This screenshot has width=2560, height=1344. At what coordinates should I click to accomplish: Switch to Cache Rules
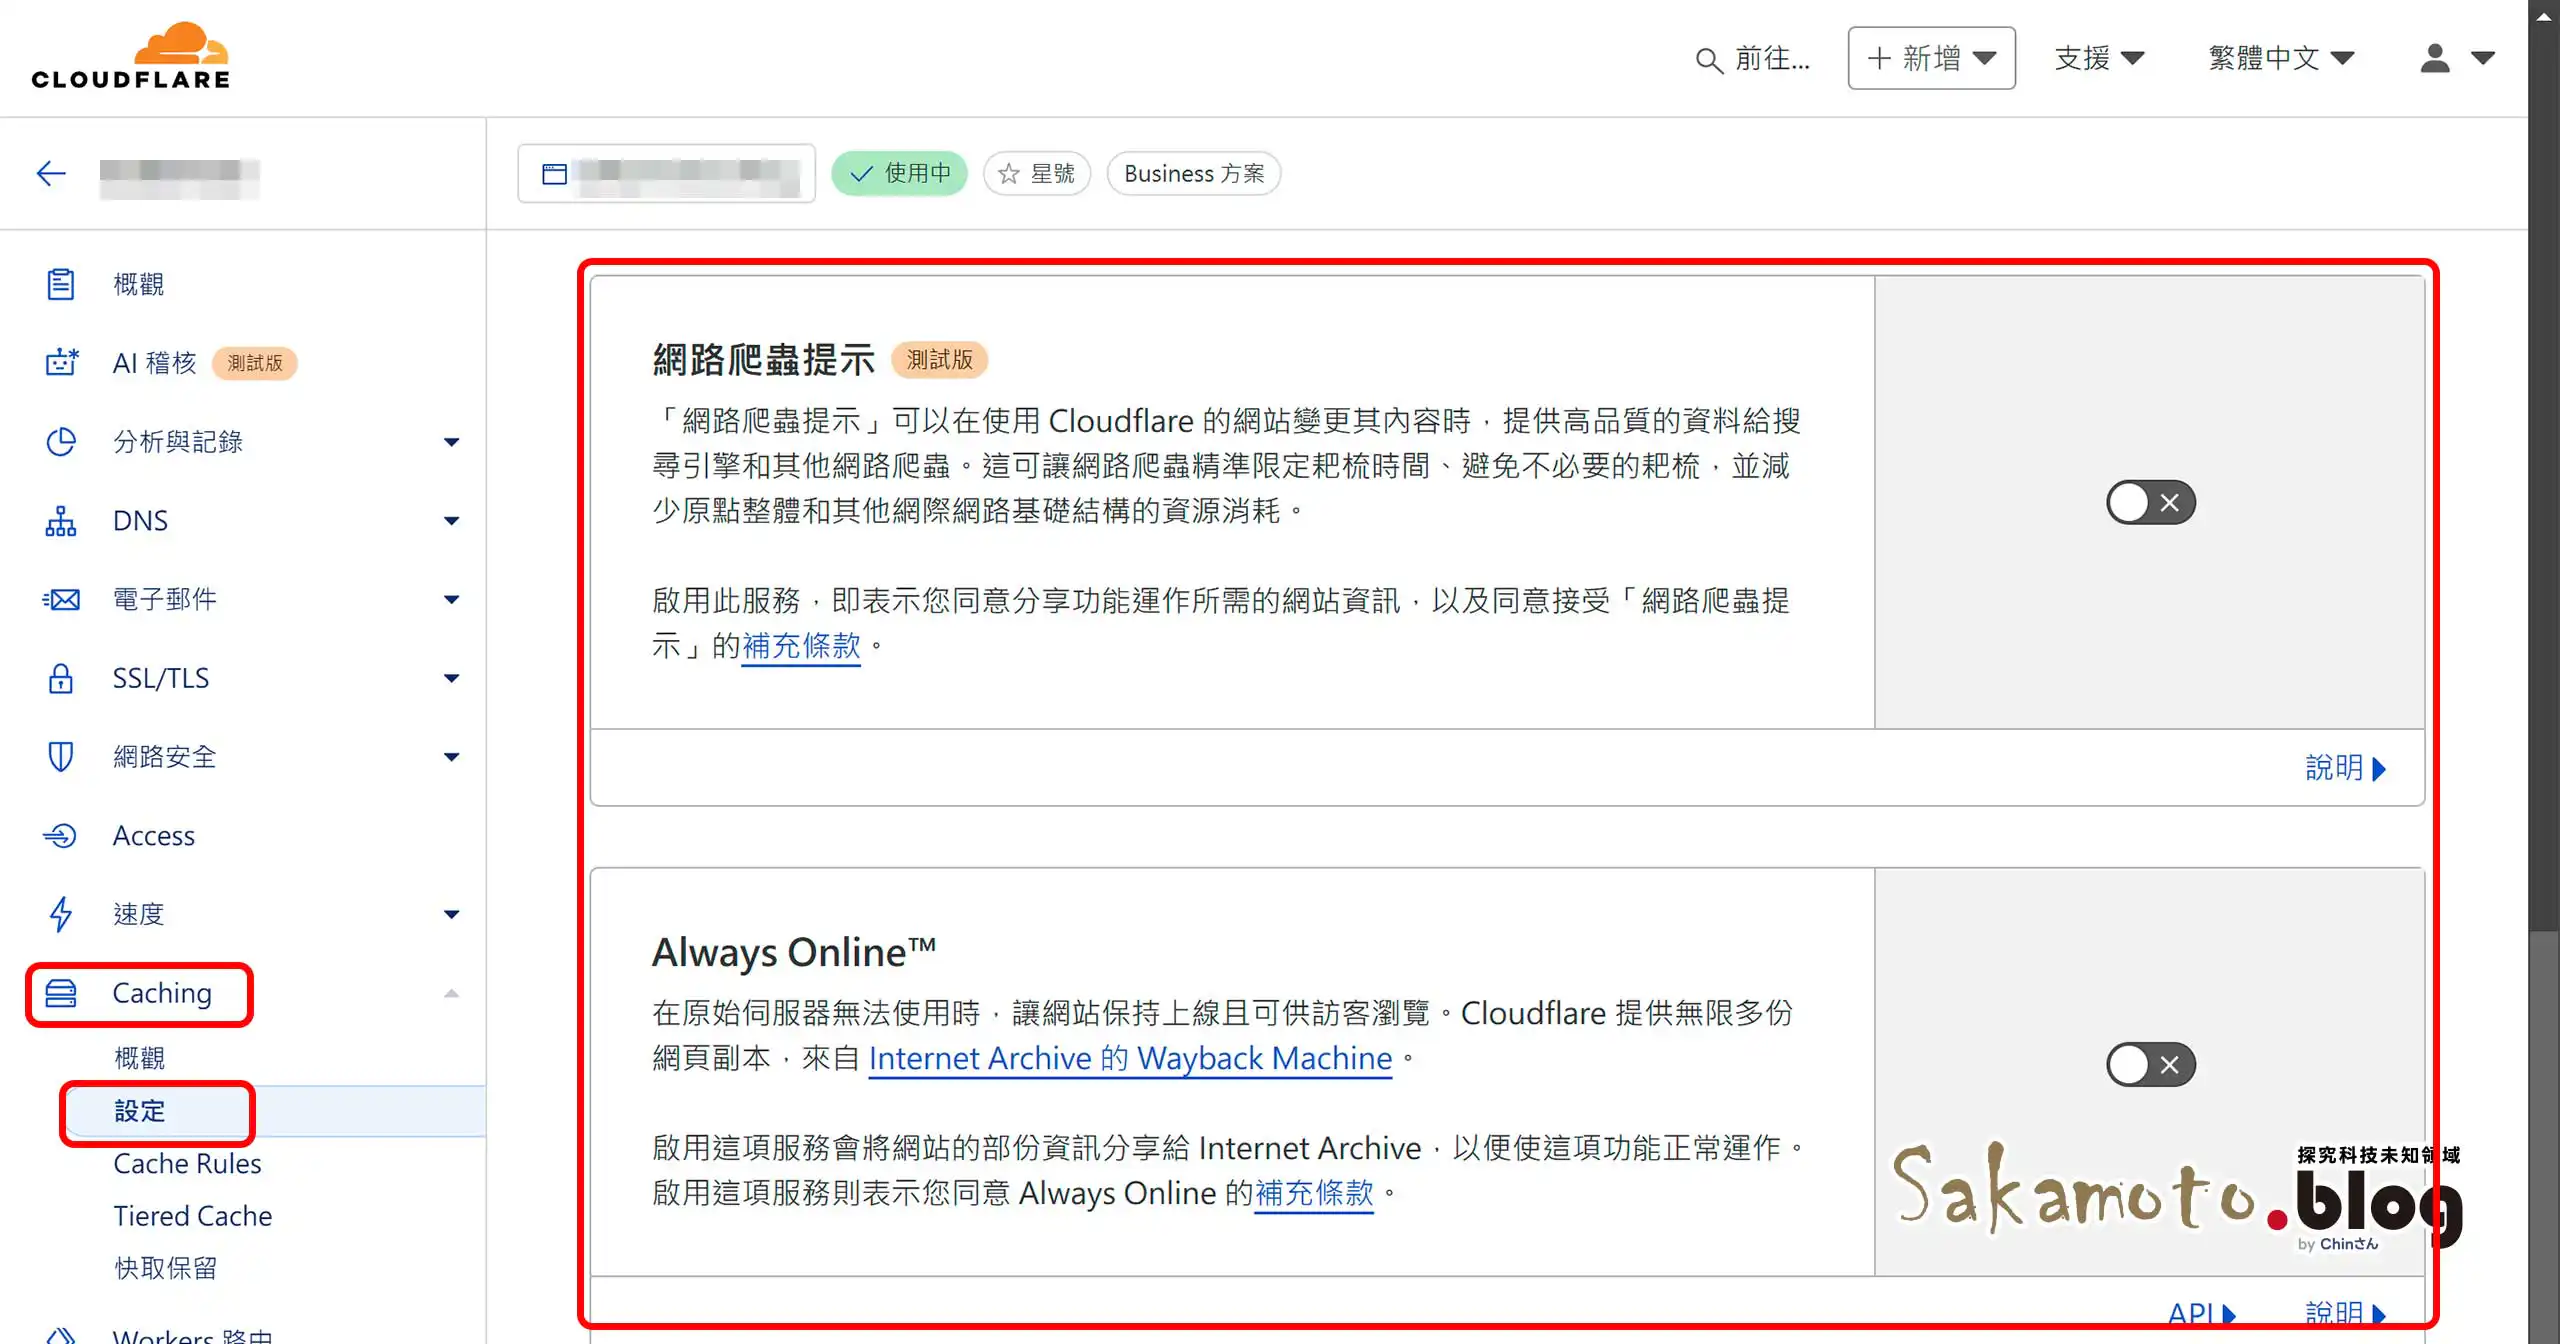[187, 1163]
